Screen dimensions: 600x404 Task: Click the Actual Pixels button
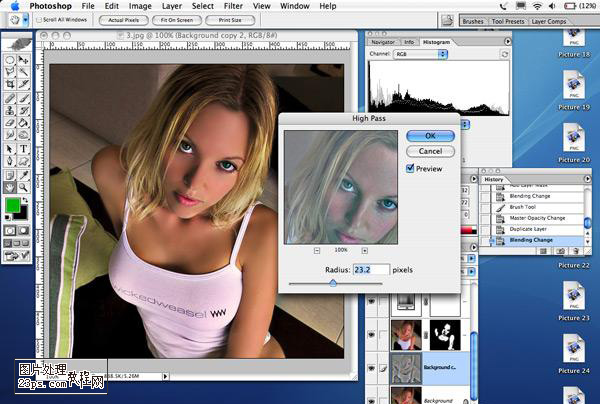(123, 20)
